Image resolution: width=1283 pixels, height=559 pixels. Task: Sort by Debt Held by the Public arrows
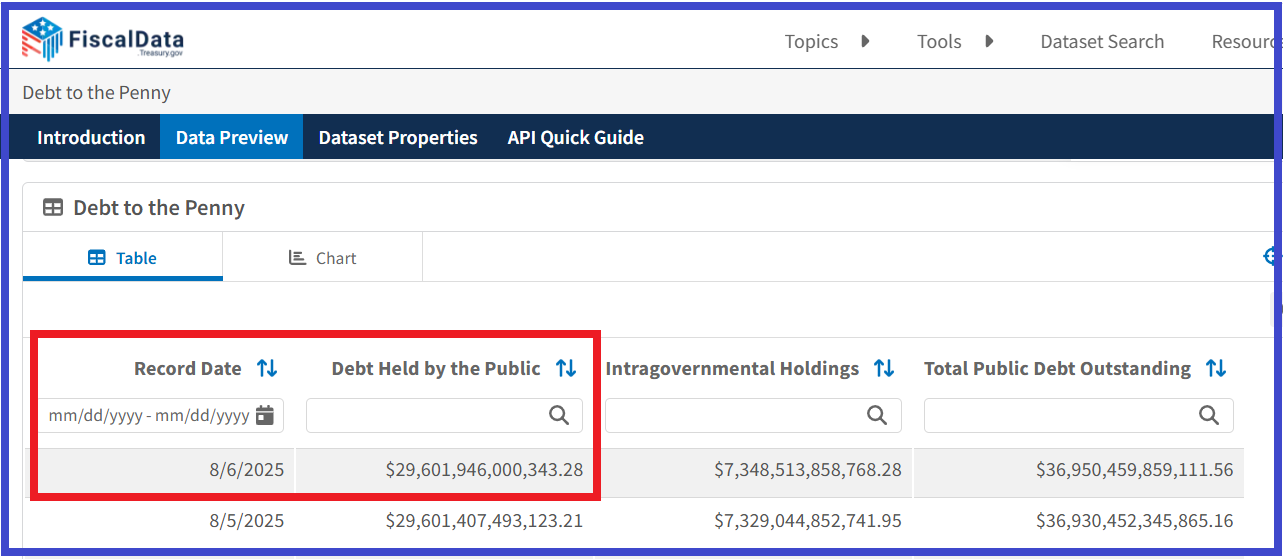[566, 368]
